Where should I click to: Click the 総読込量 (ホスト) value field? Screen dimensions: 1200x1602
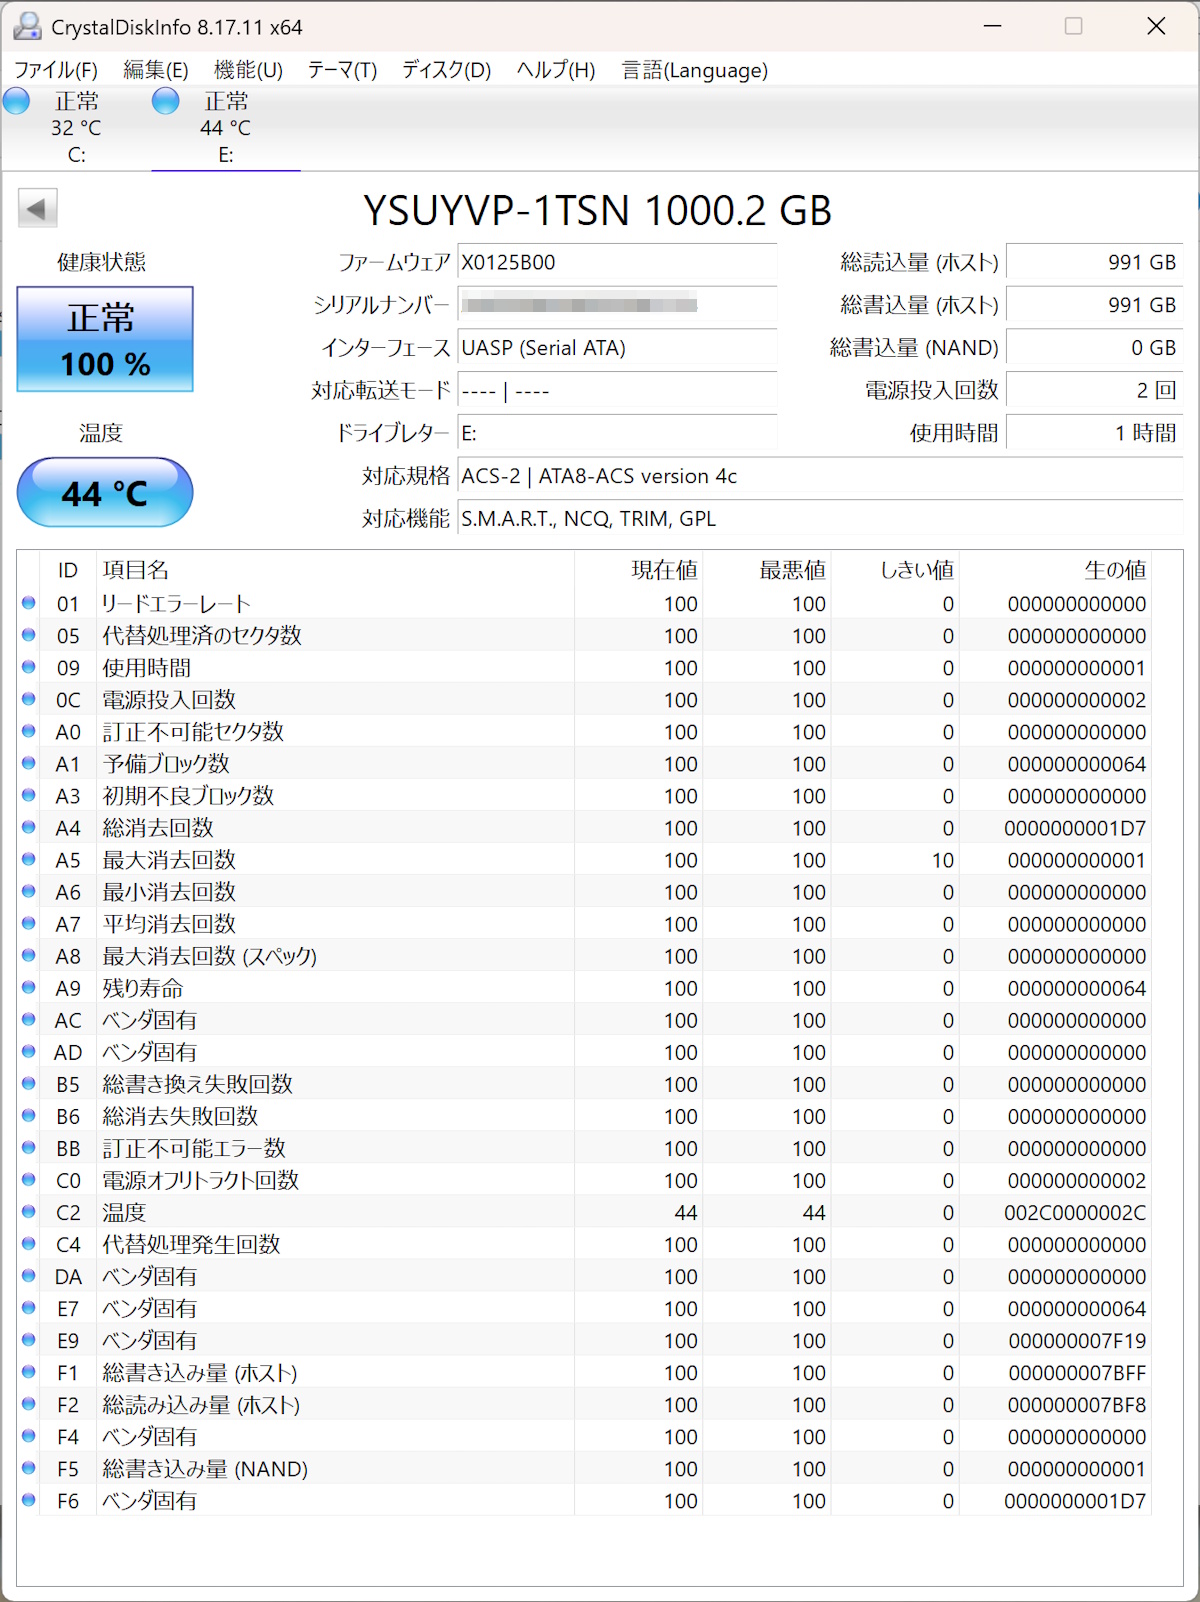tap(1094, 263)
